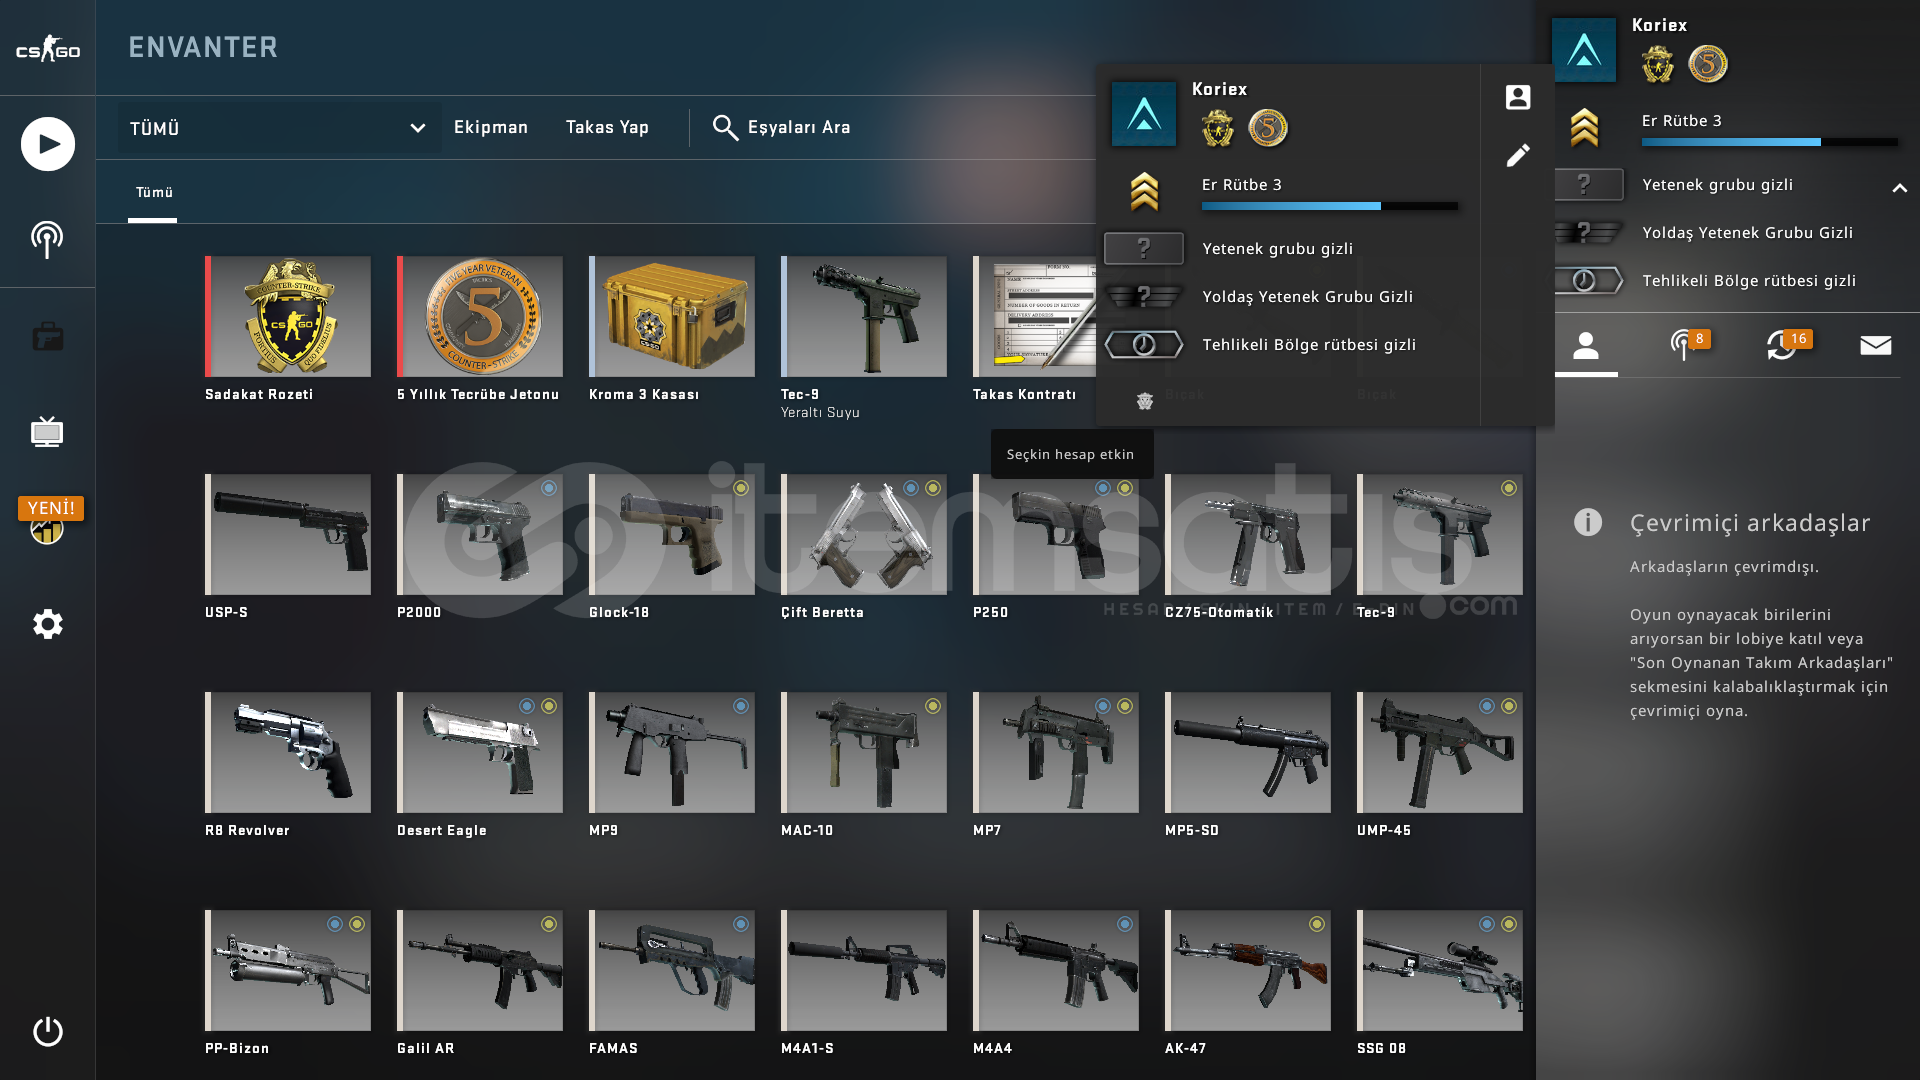Click the 5-year coin medal in popup card

click(1268, 128)
